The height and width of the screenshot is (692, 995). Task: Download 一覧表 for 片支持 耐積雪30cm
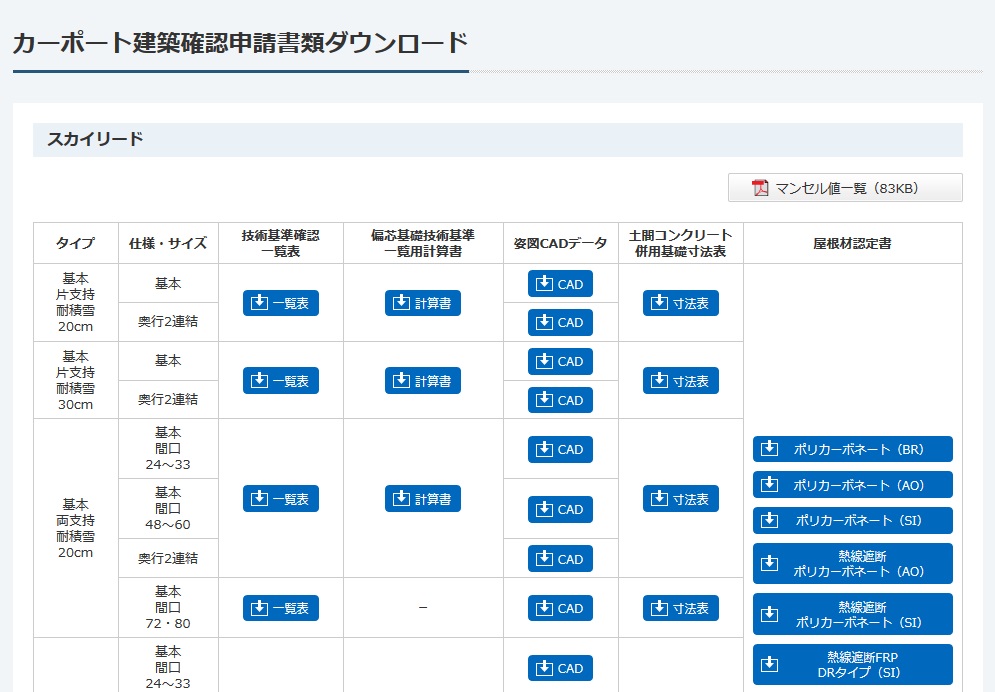click(x=280, y=381)
